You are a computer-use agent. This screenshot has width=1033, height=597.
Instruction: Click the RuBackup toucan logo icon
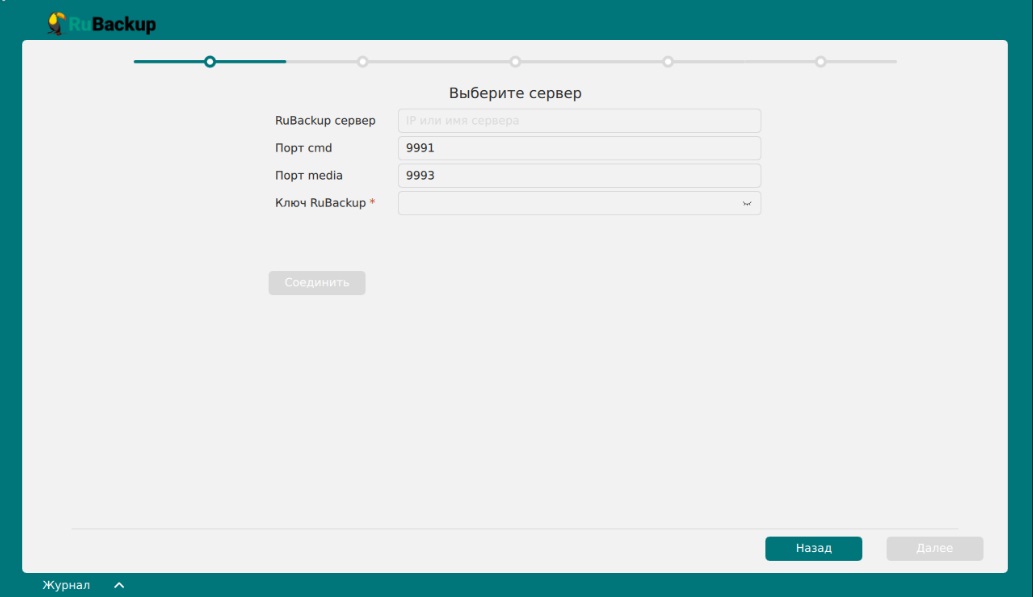(x=57, y=22)
